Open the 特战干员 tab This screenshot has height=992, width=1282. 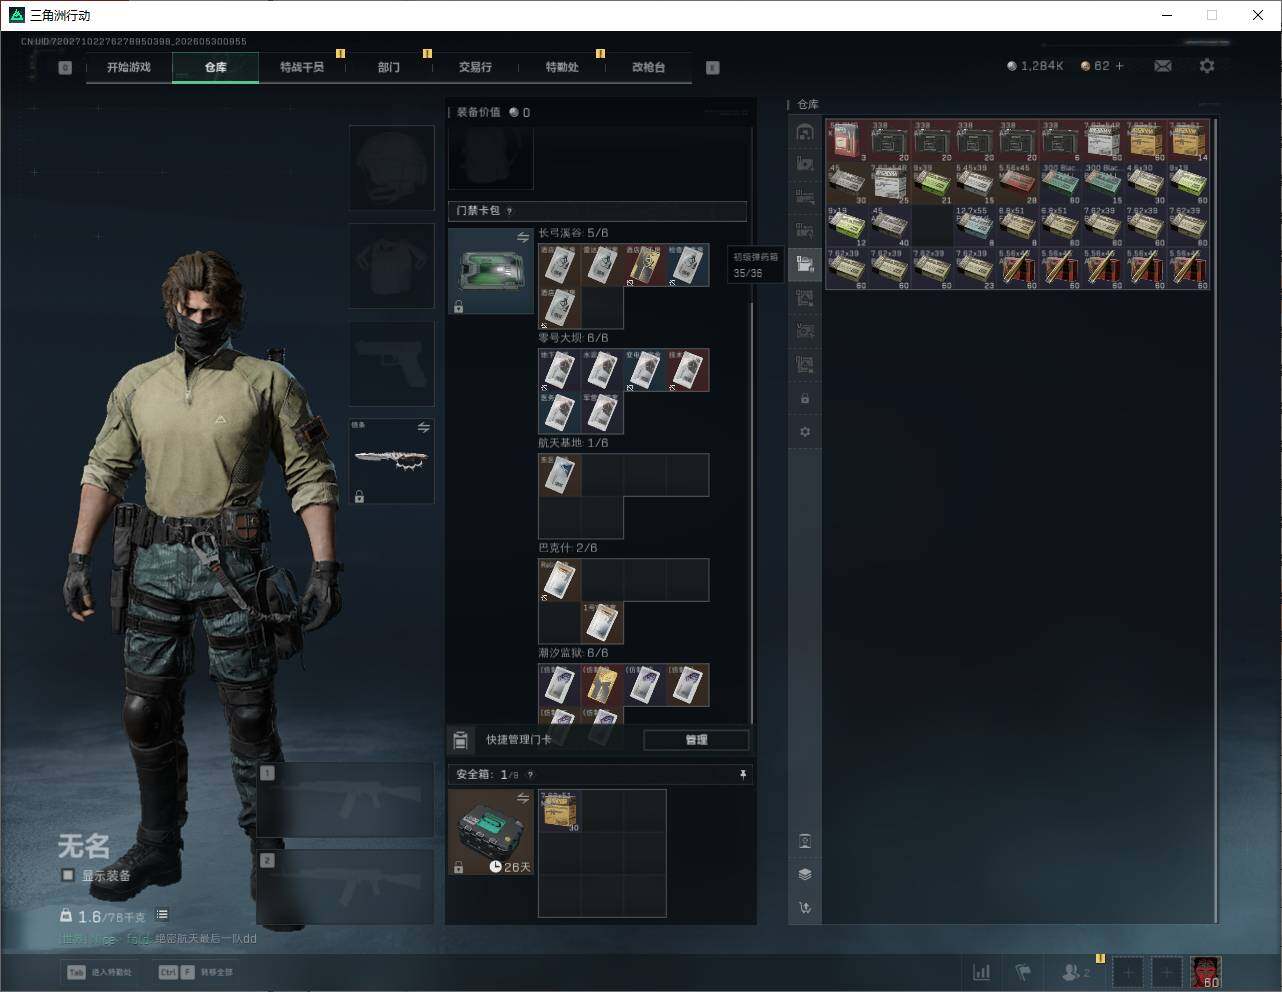pos(302,67)
